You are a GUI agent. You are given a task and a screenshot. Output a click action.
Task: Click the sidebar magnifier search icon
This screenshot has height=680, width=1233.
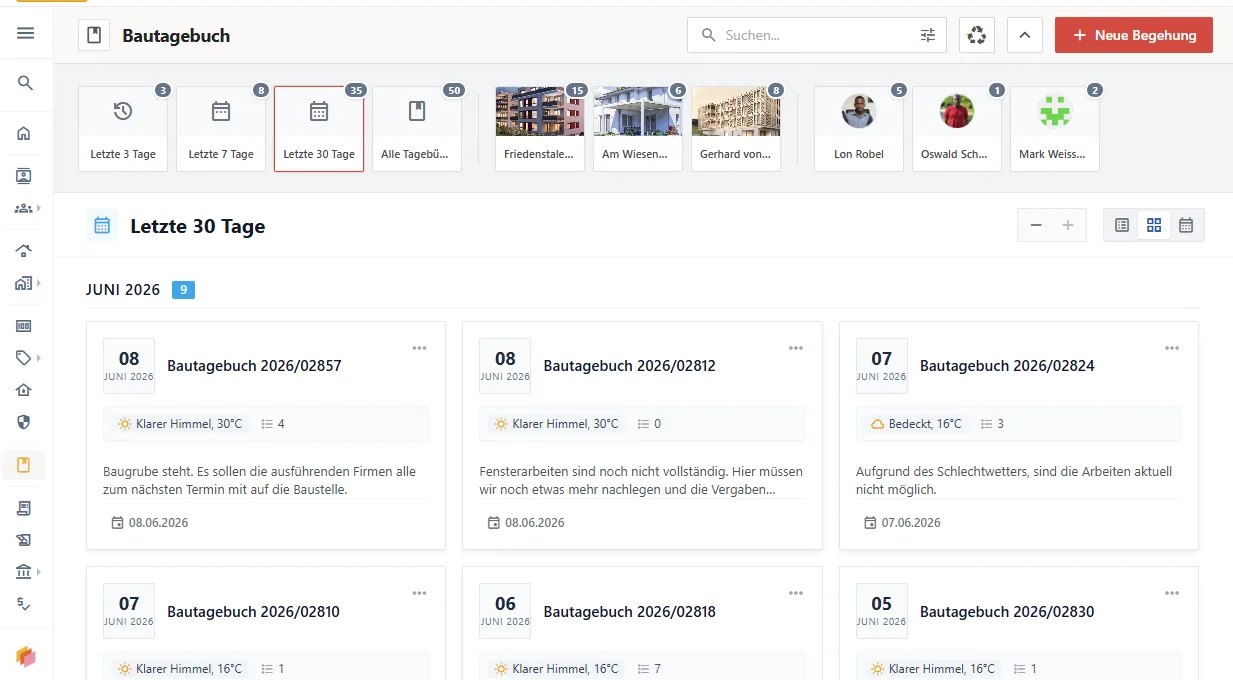tap(26, 83)
